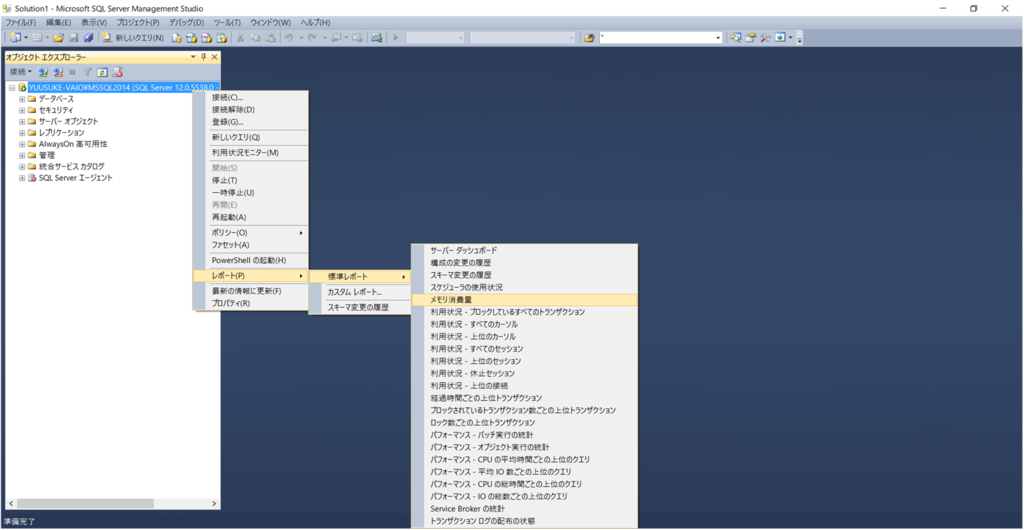Select Service Broker の統計 report
The height and width of the screenshot is (530, 1024).
tap(524, 508)
